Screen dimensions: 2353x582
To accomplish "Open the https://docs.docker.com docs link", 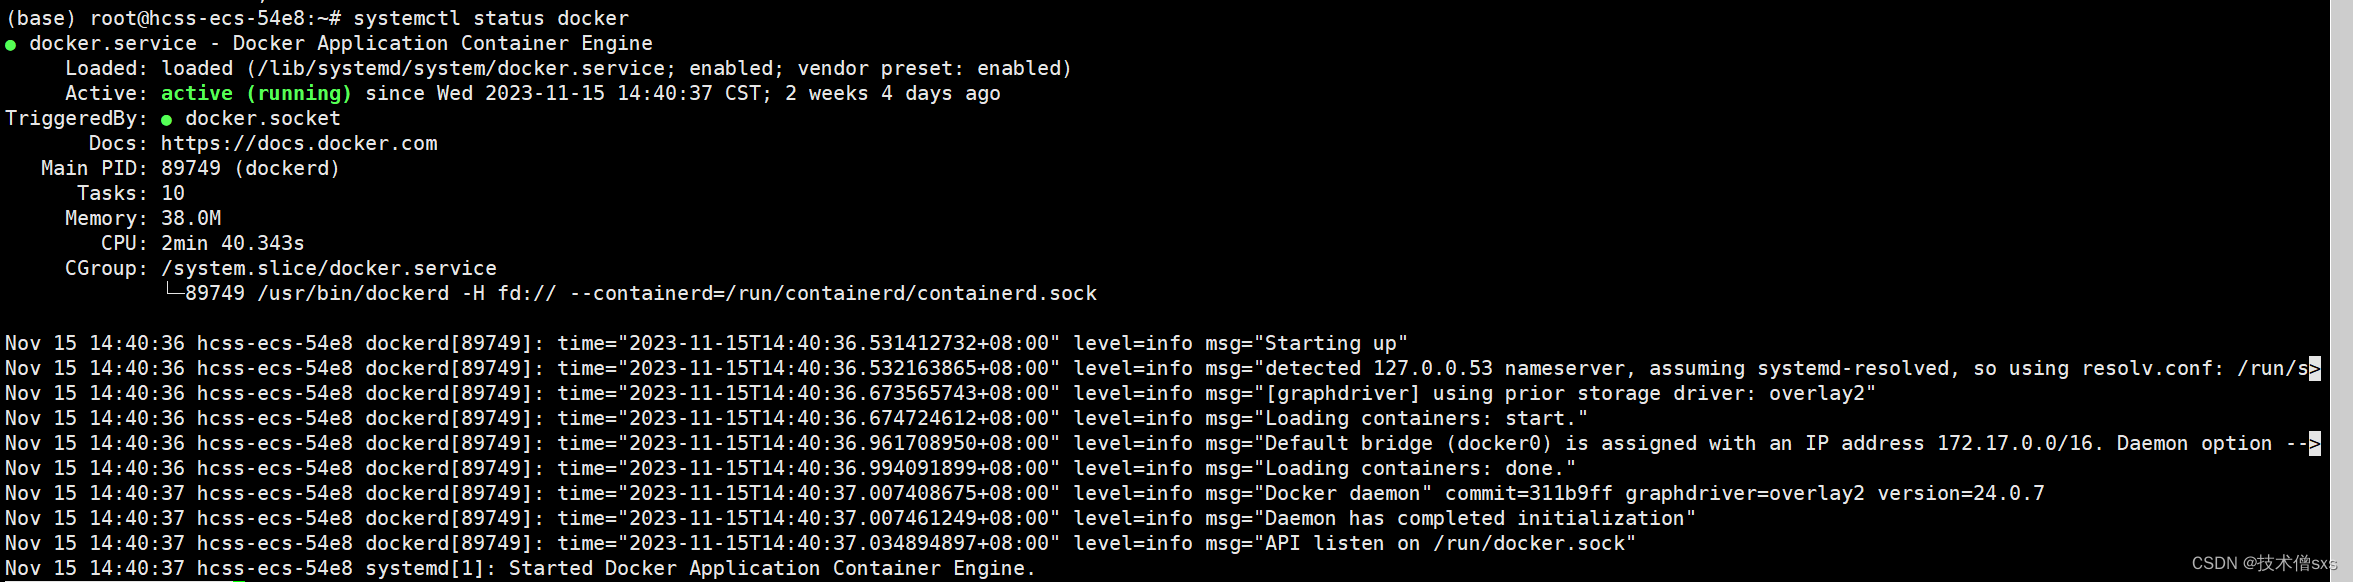I will (299, 143).
